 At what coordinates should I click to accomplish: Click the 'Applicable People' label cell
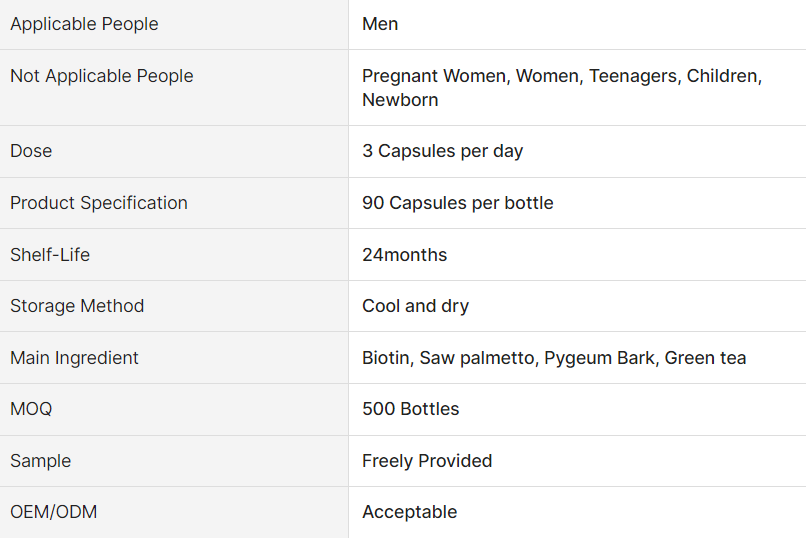click(84, 24)
